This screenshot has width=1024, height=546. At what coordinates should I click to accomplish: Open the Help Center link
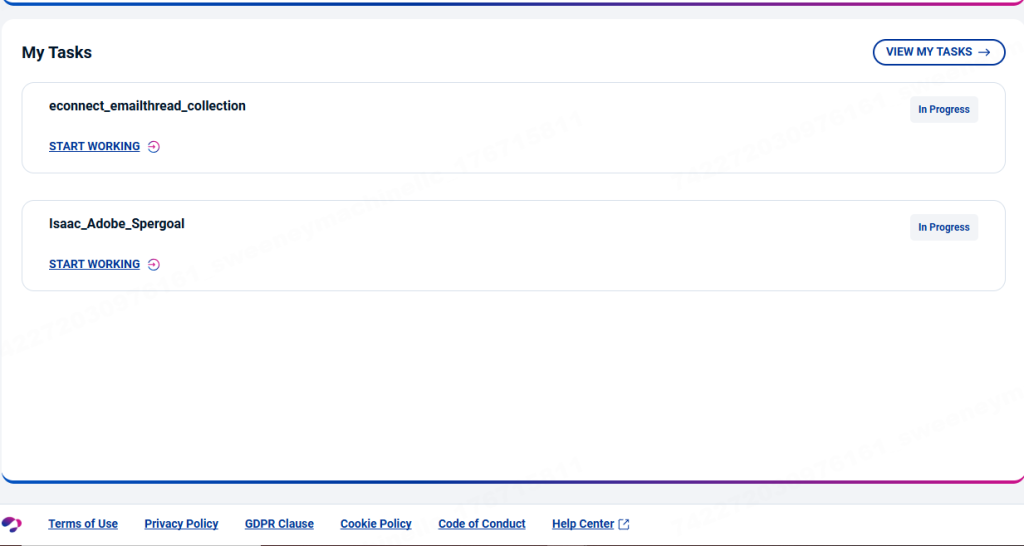[583, 524]
